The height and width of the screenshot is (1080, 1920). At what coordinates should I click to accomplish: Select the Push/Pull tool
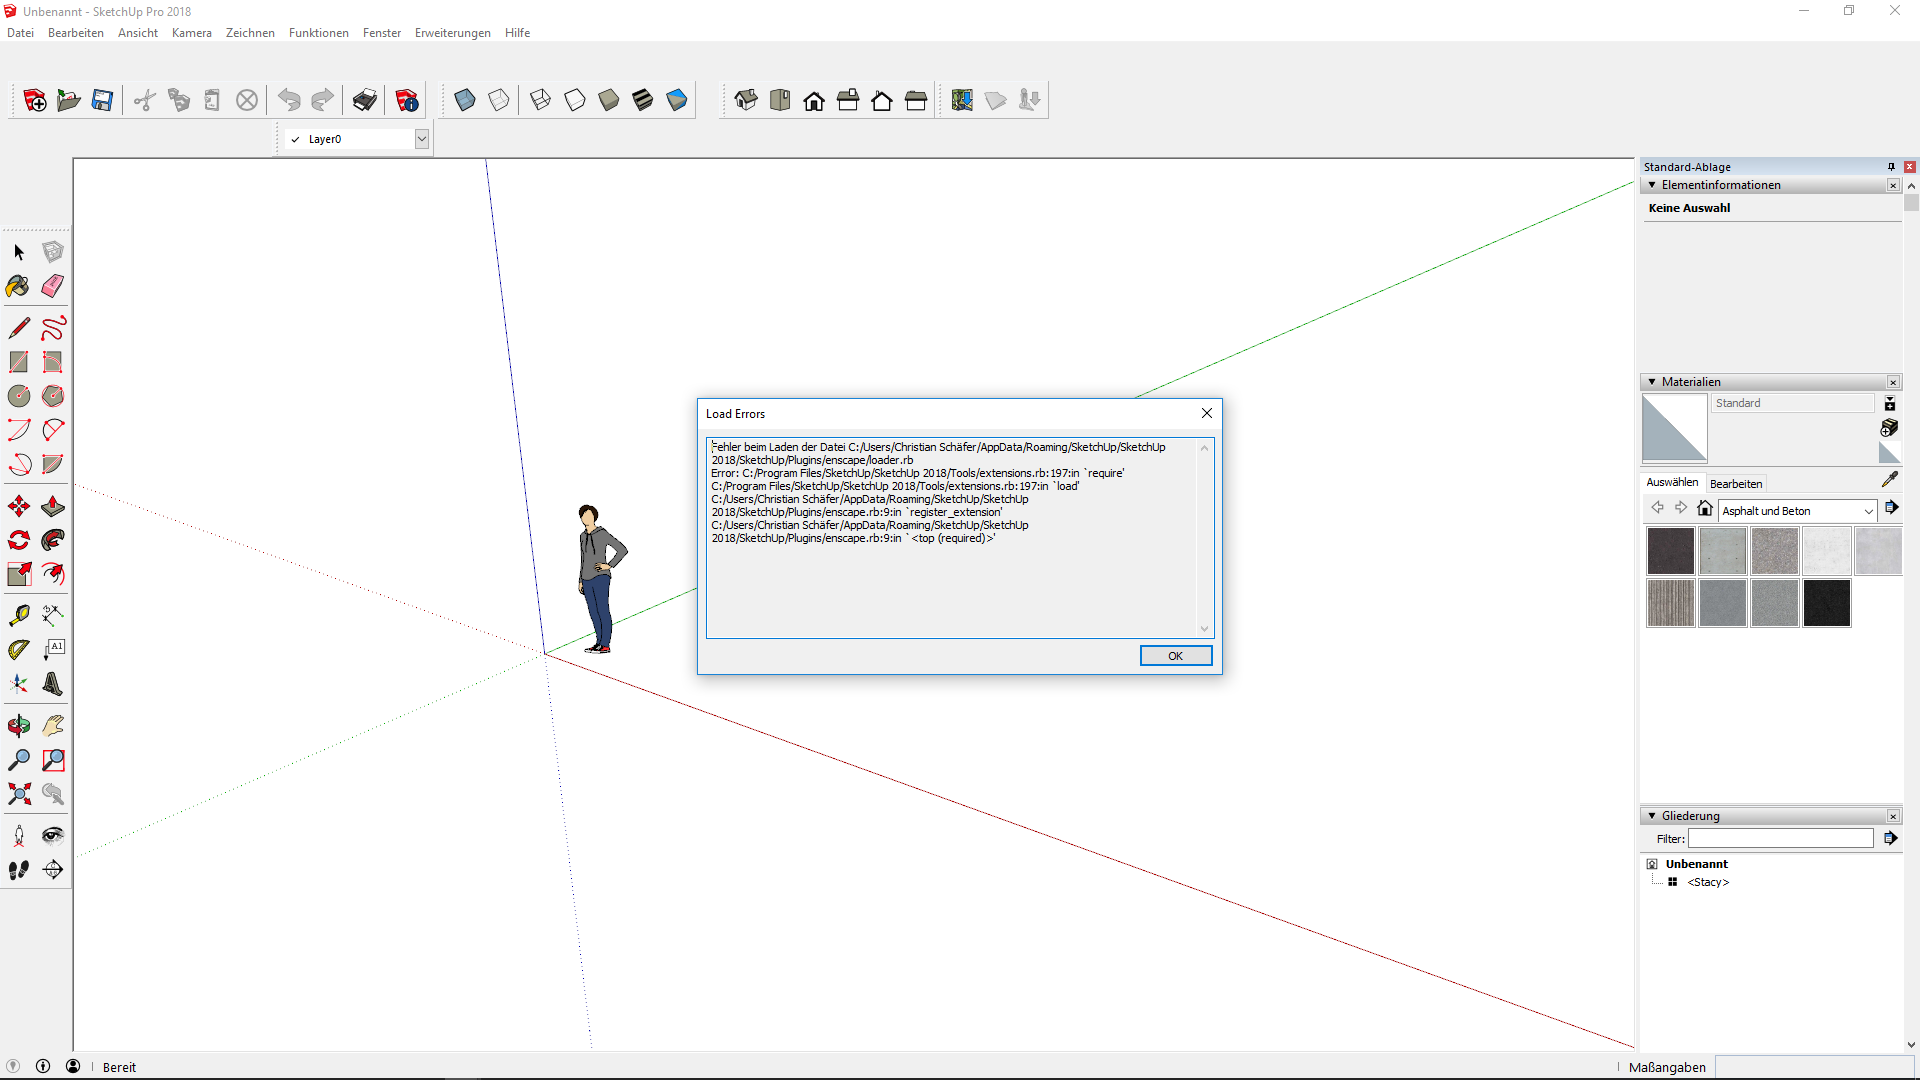tap(53, 506)
